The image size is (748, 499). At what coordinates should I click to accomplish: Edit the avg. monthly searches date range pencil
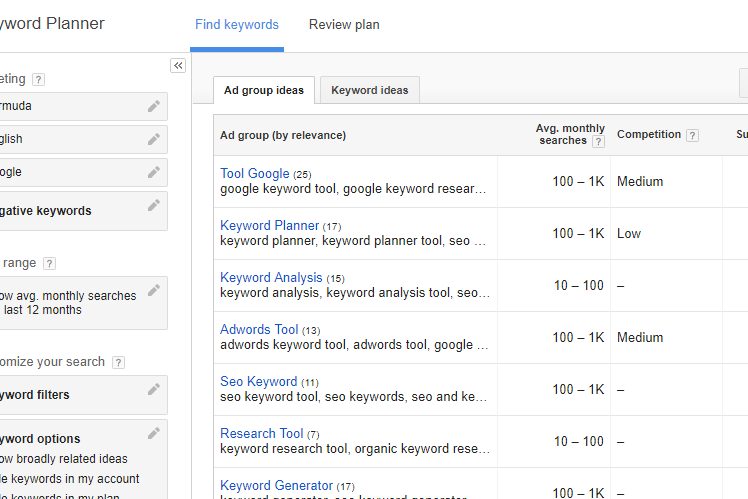click(x=154, y=290)
